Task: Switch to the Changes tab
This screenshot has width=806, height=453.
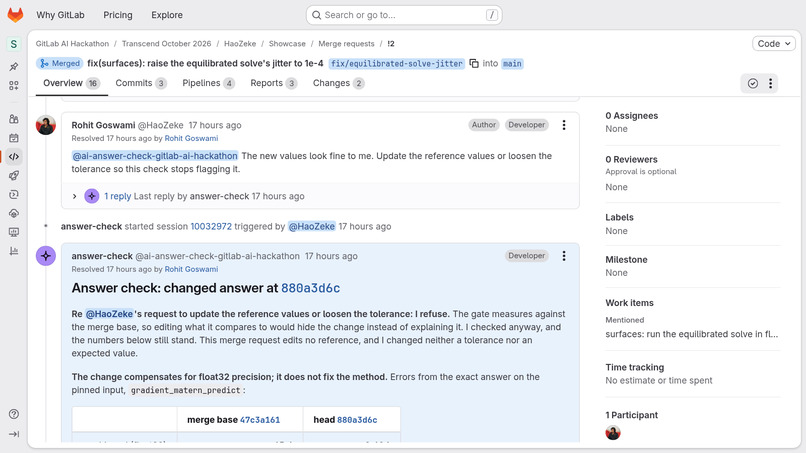Action: tap(339, 83)
